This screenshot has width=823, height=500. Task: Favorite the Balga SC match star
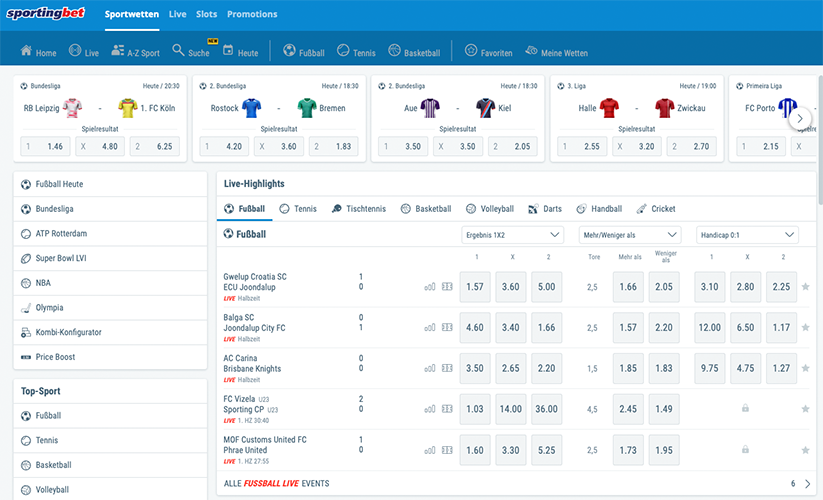point(805,327)
